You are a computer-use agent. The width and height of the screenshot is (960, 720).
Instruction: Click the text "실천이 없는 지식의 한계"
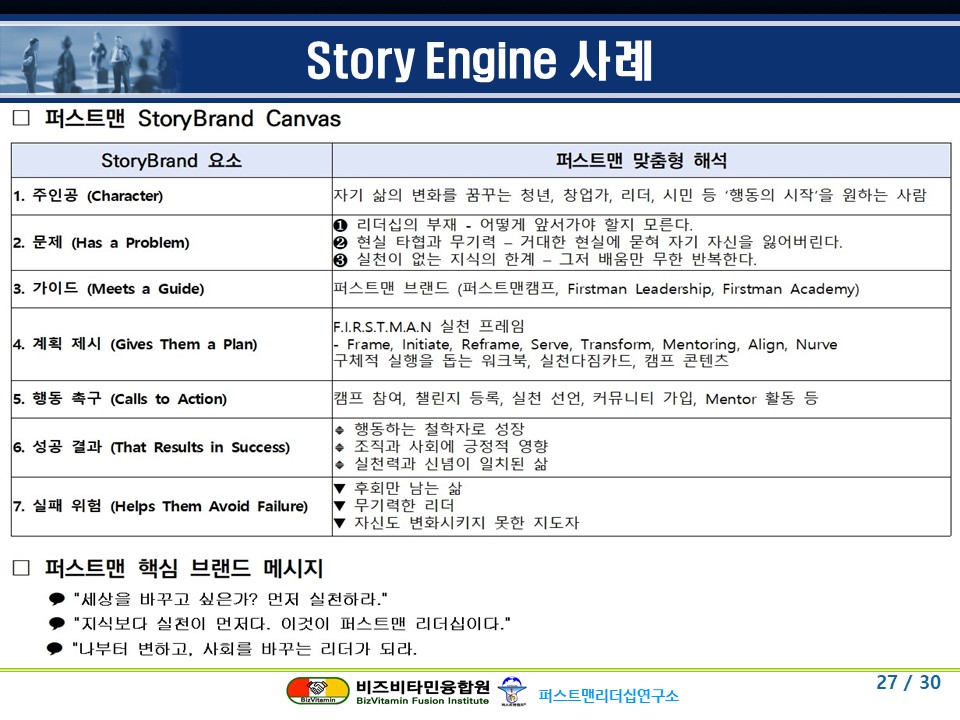point(557,259)
